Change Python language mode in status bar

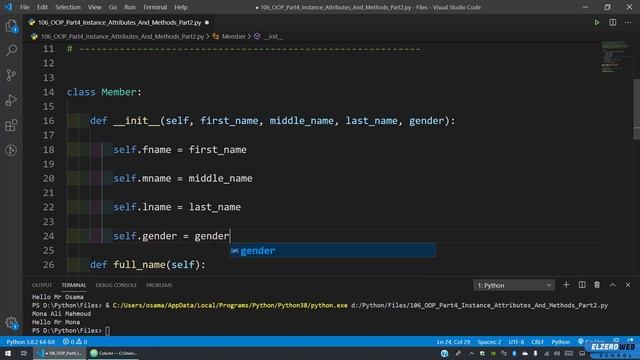point(560,342)
